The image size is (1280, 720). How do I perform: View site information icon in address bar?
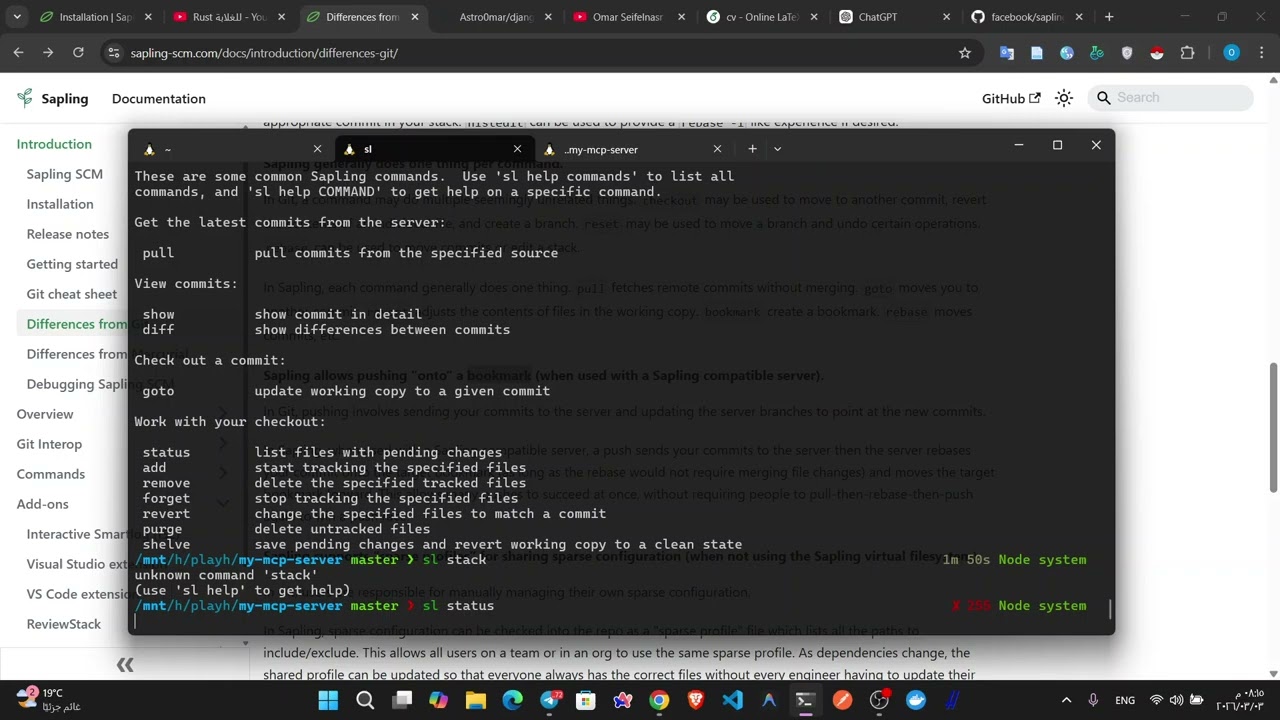[x=113, y=53]
